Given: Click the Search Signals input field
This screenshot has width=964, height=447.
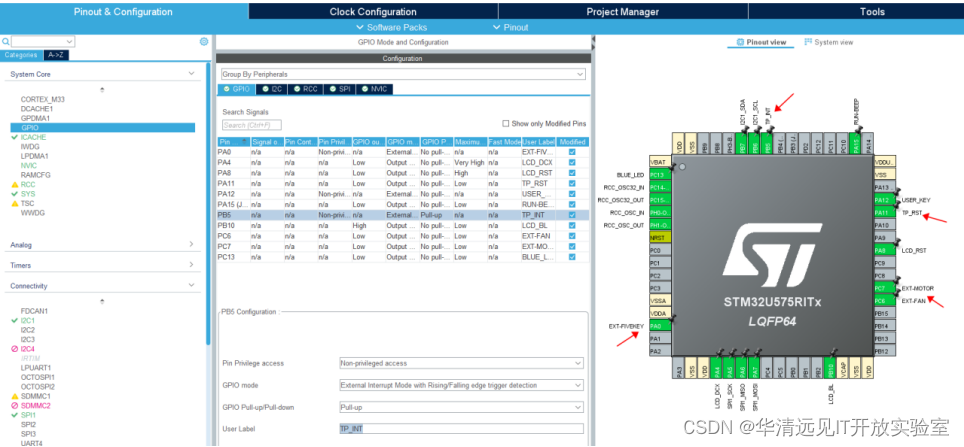Looking at the screenshot, I should (x=251, y=125).
